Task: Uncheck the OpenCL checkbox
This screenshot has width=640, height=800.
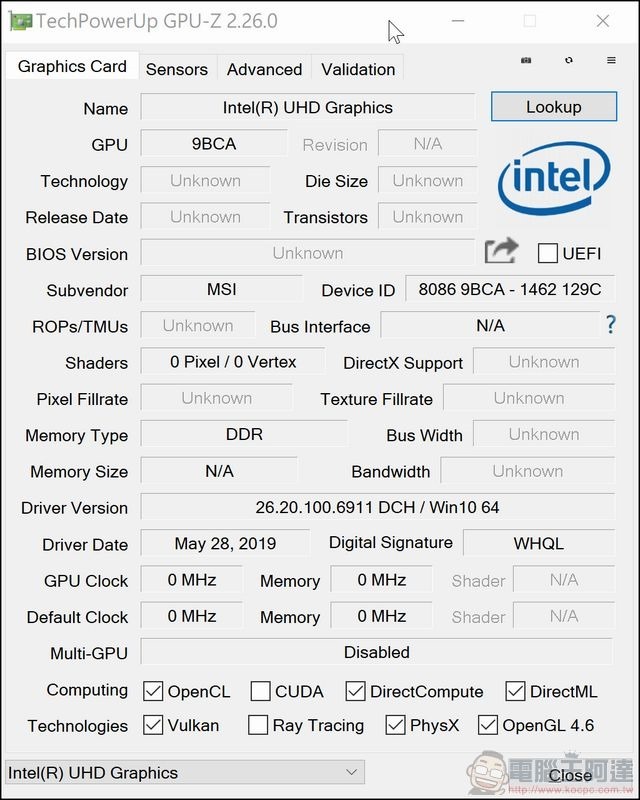Action: pos(152,691)
